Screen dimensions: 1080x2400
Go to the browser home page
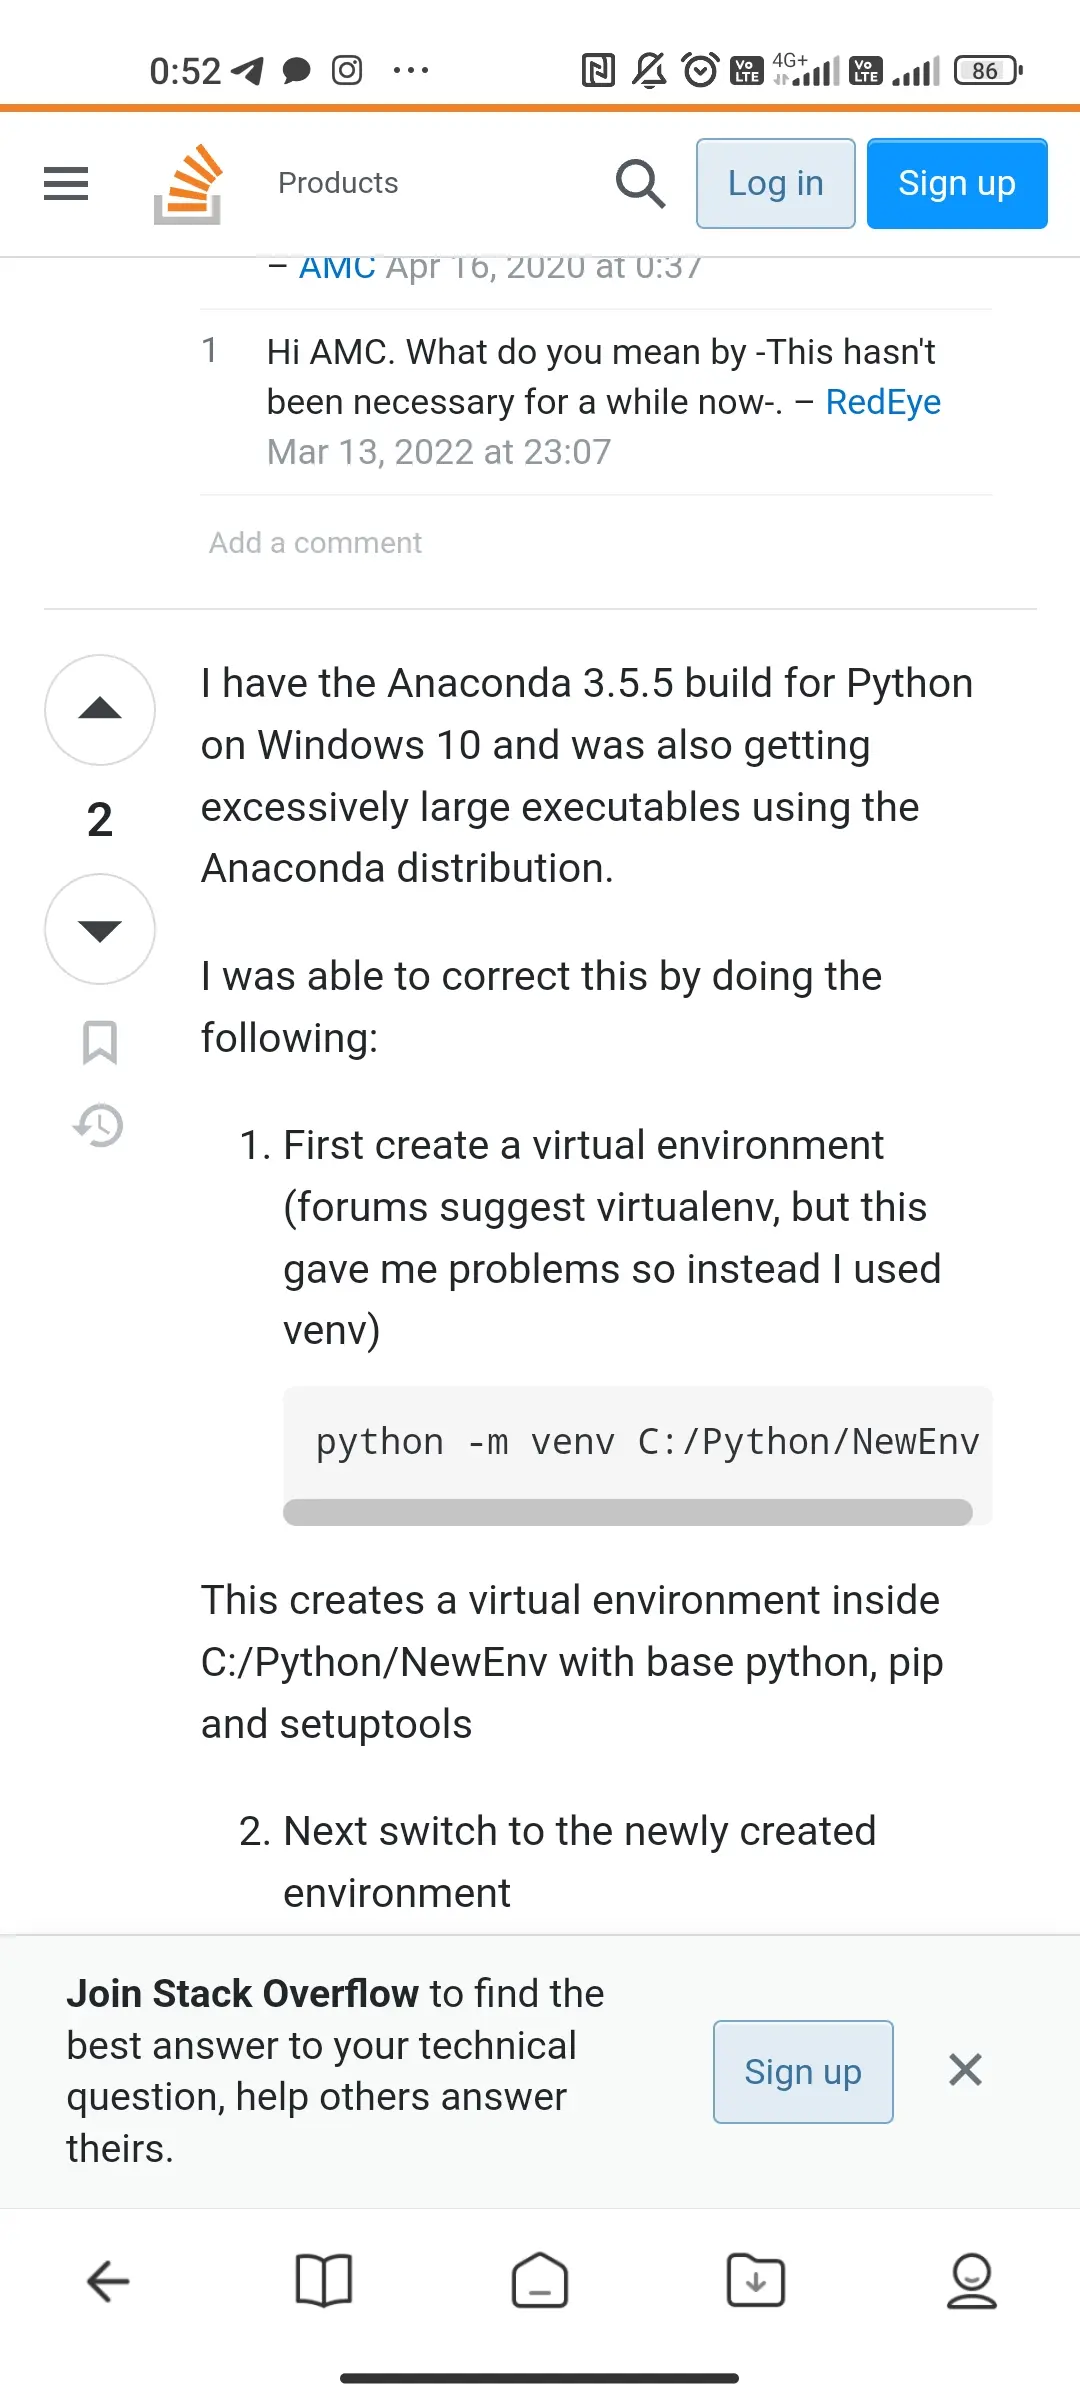(x=540, y=2281)
